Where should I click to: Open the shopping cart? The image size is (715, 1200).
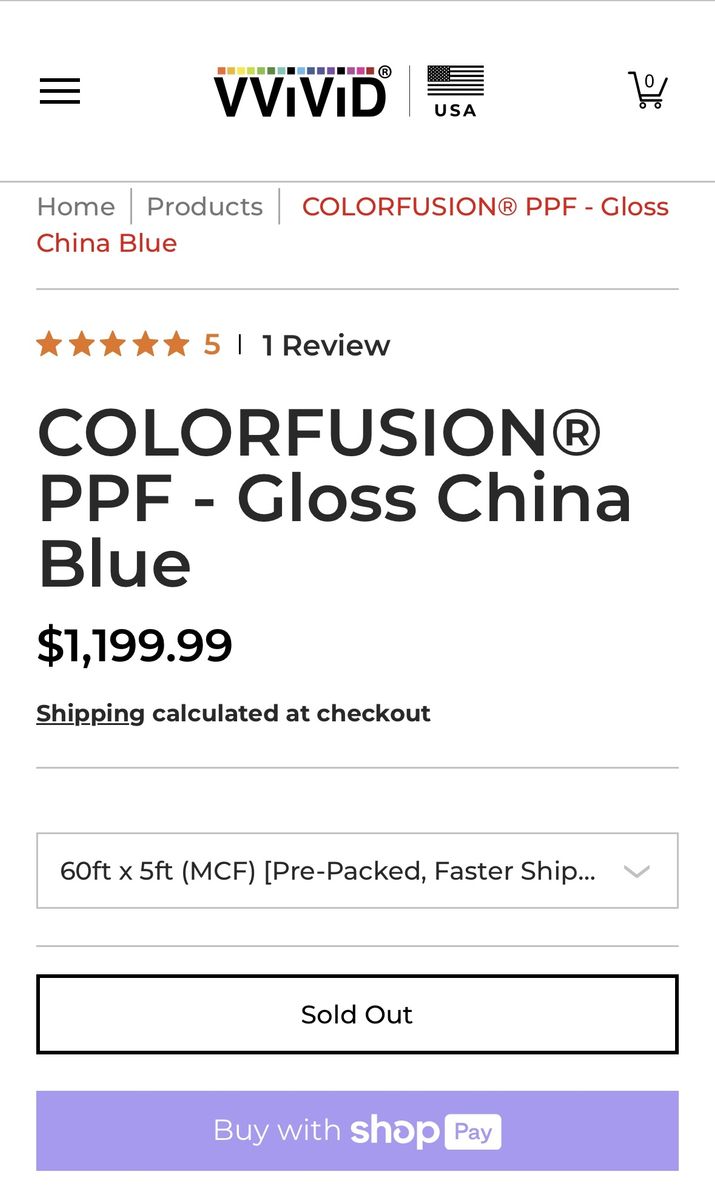[647, 90]
